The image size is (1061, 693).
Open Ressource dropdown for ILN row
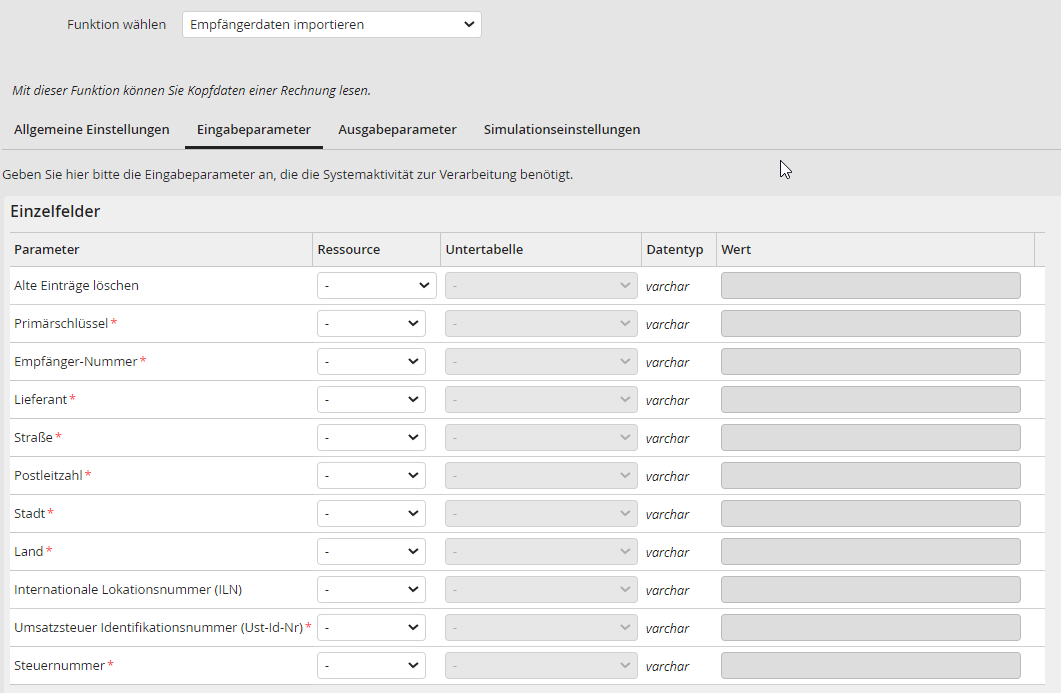pyautogui.click(x=371, y=590)
